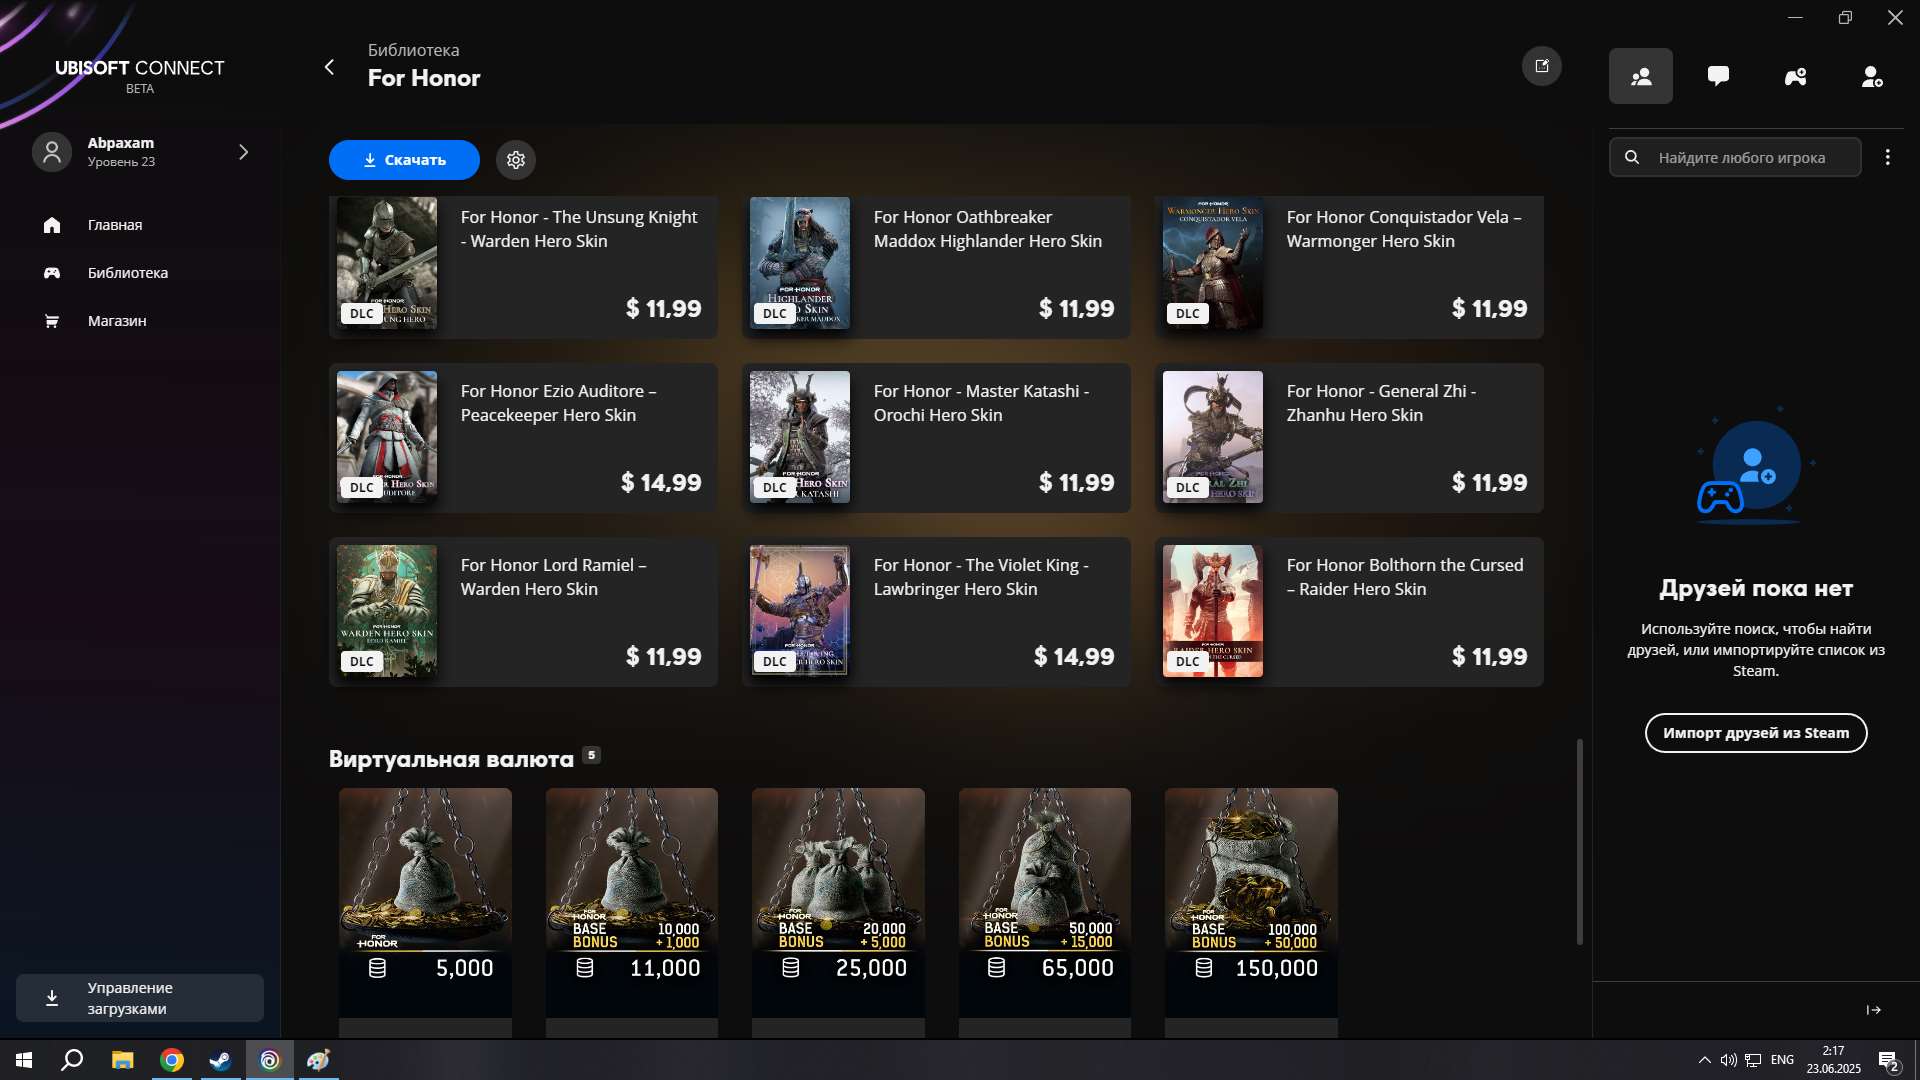Launch Steam from the taskbar
1920x1080 pixels.
click(219, 1060)
